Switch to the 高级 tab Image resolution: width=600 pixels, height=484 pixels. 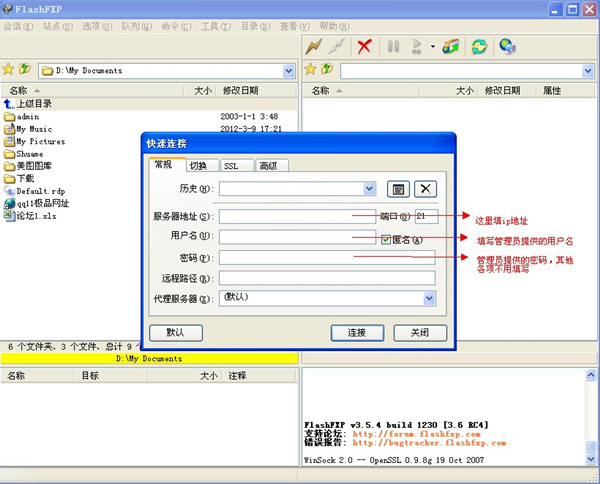[x=268, y=166]
